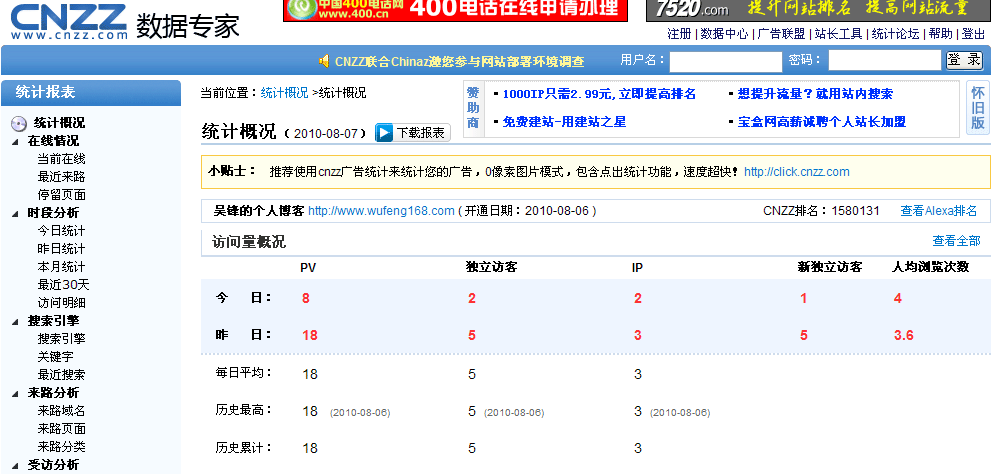Click yesterday's 人均浏览次数 value 3.6
Screen dimensions: 995x474
(x=904, y=335)
